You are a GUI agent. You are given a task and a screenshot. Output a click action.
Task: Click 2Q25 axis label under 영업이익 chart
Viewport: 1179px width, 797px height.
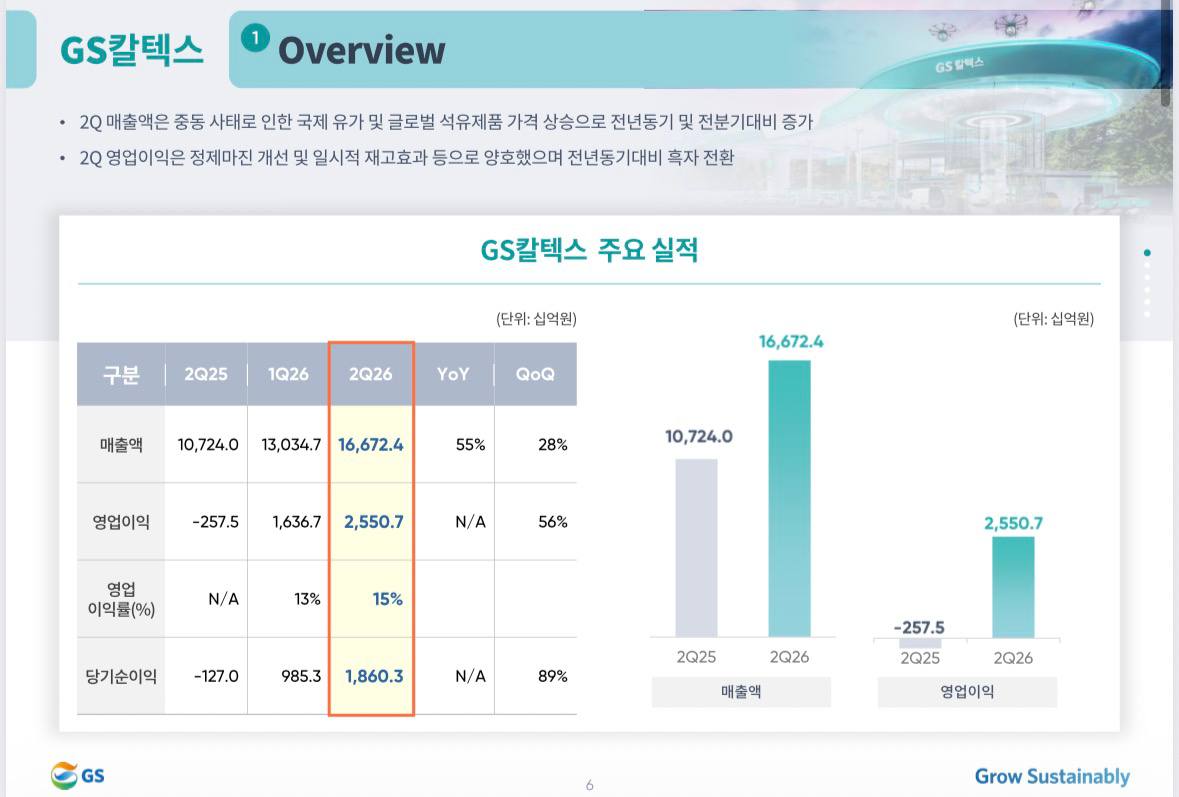pos(920,658)
